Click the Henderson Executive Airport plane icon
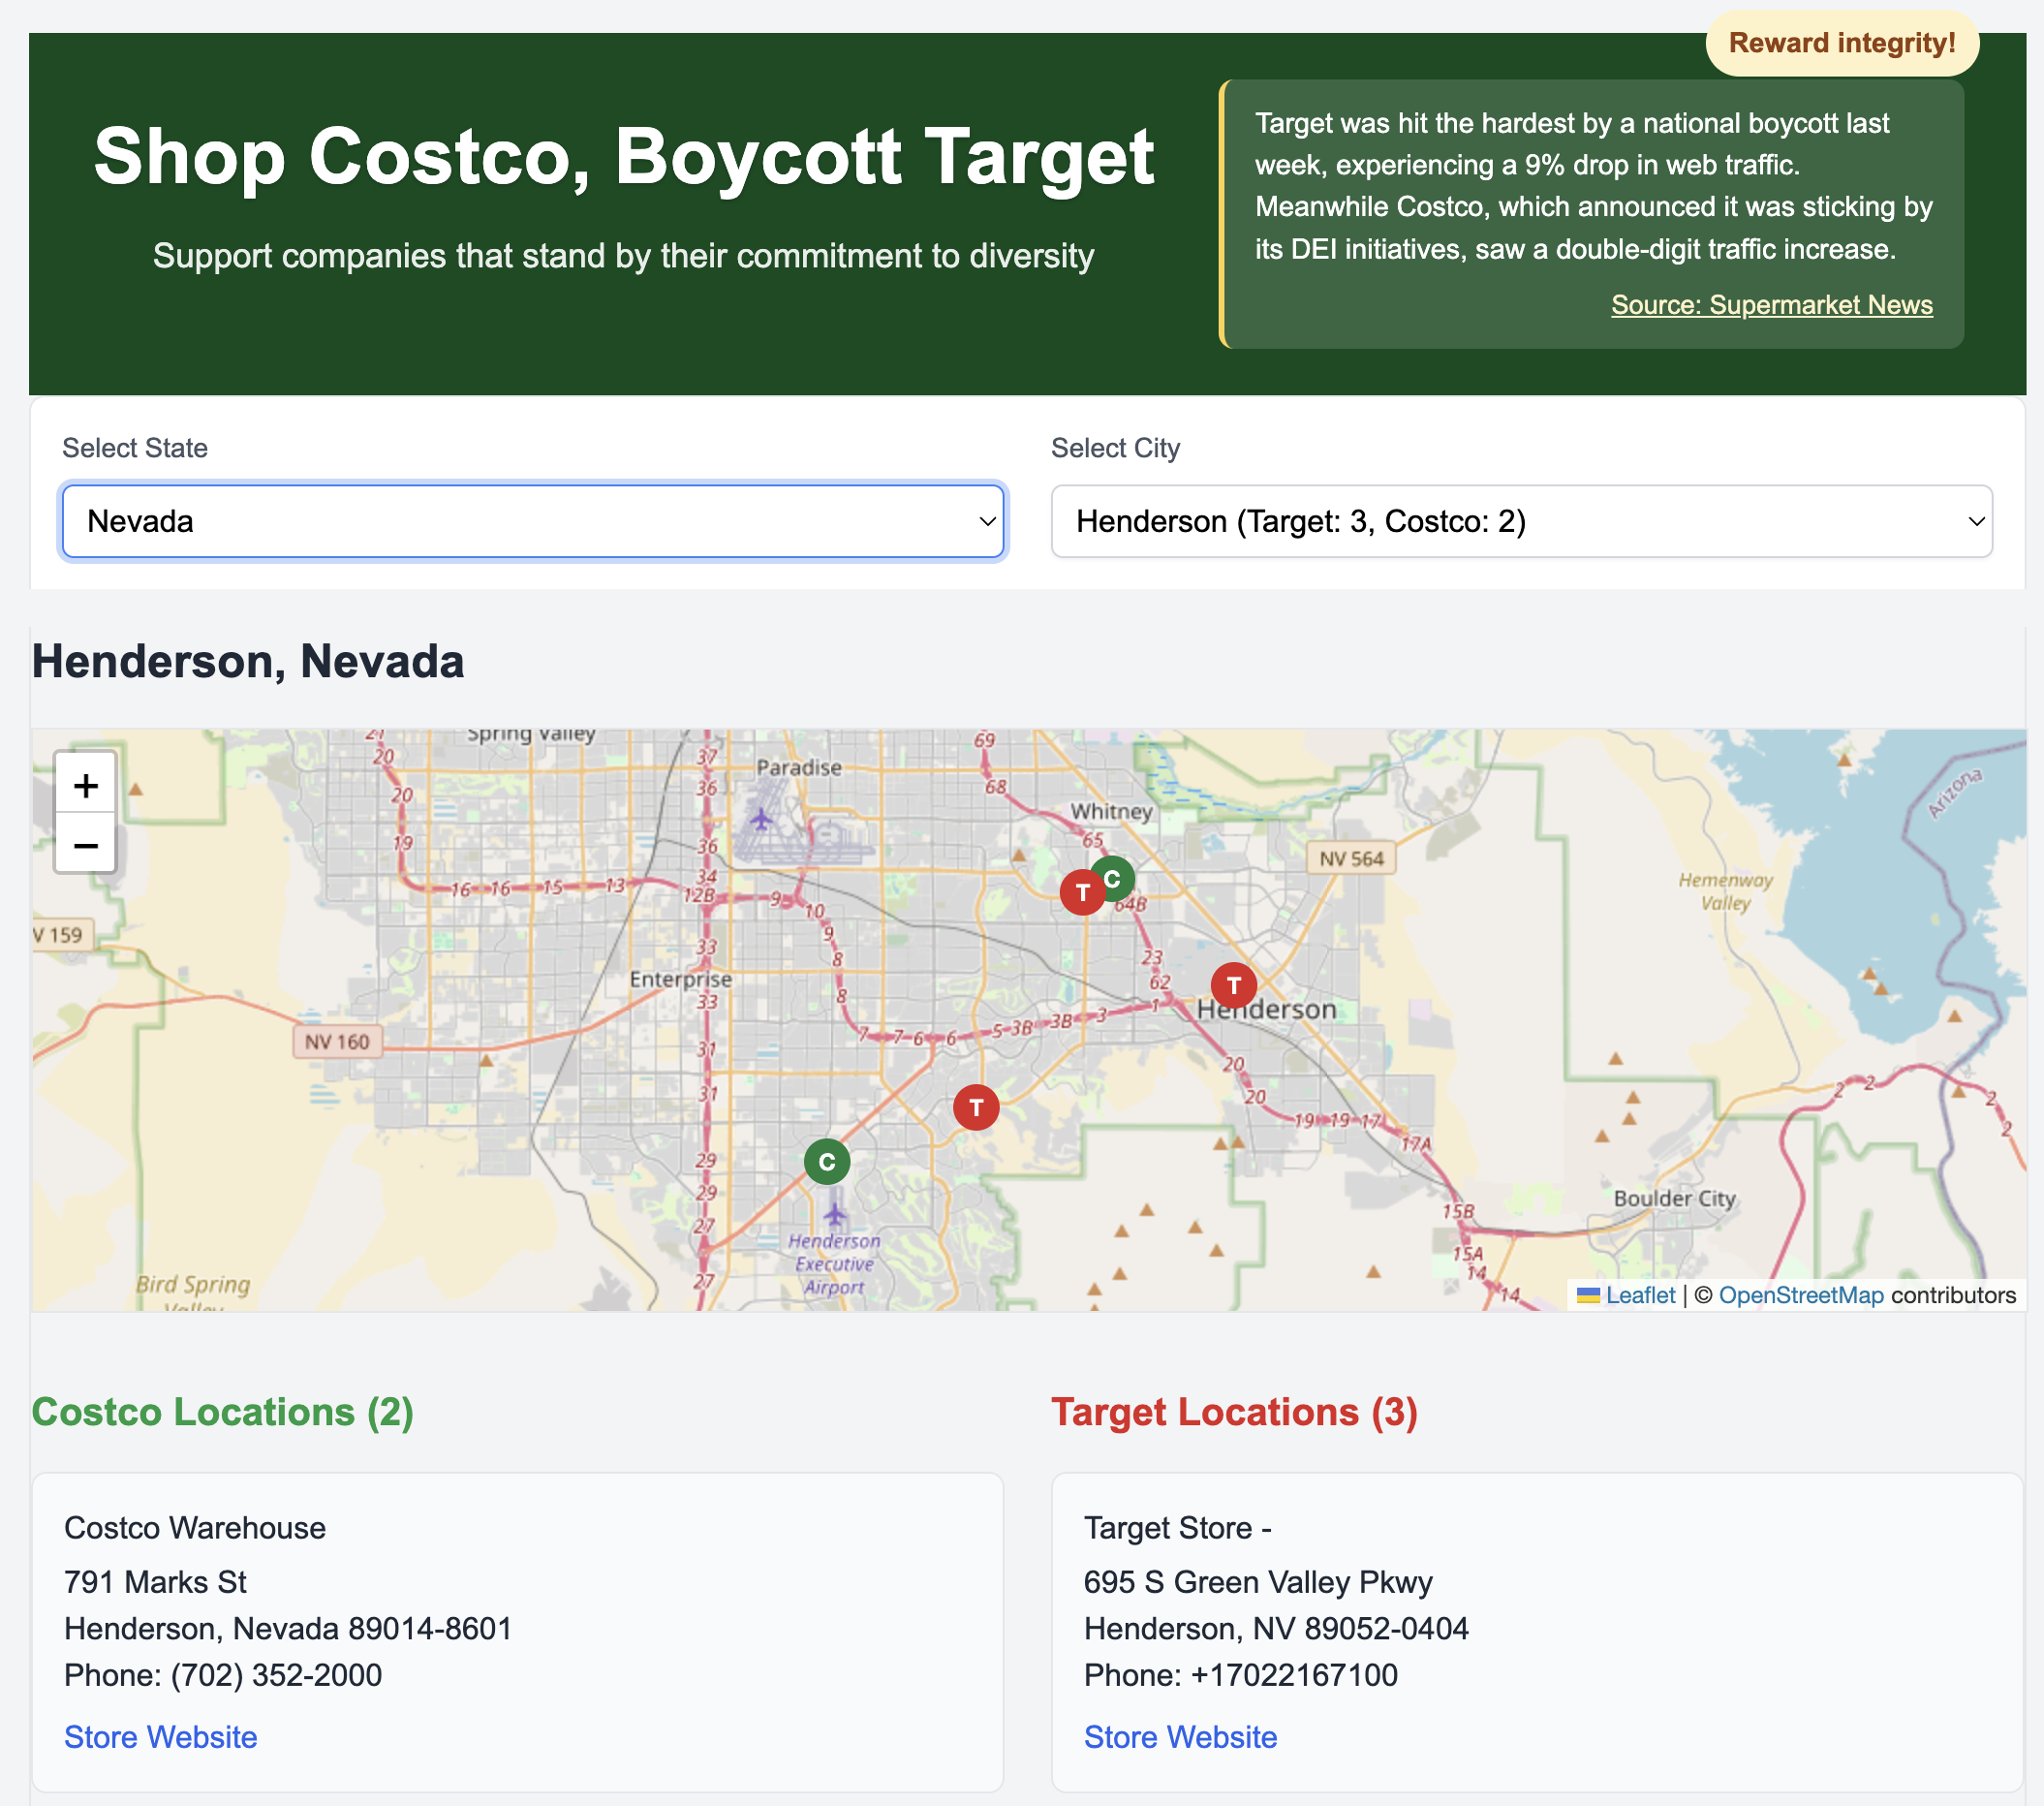Screen dimensions: 2044x1806 [835, 1214]
